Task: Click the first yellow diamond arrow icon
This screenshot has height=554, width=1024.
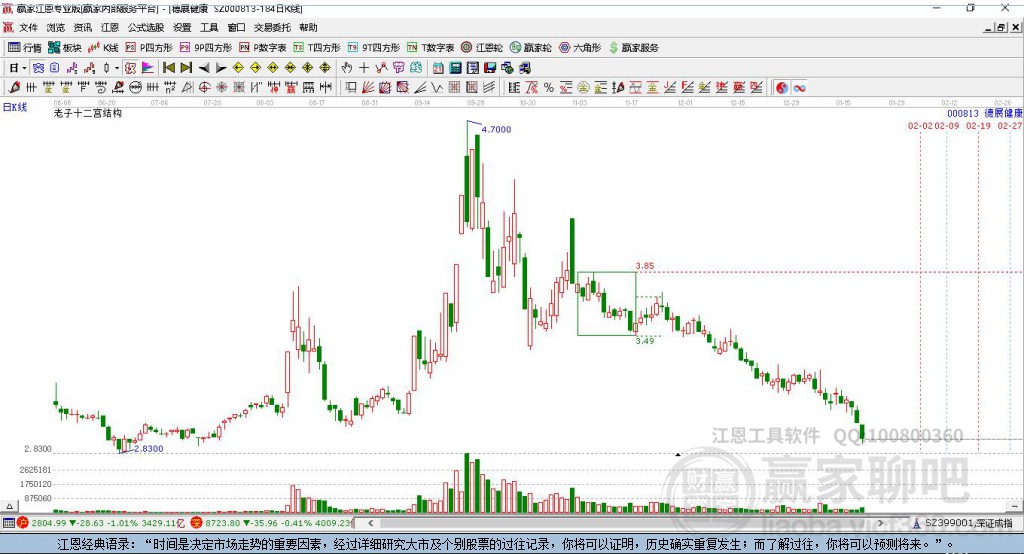Action: tap(238, 68)
